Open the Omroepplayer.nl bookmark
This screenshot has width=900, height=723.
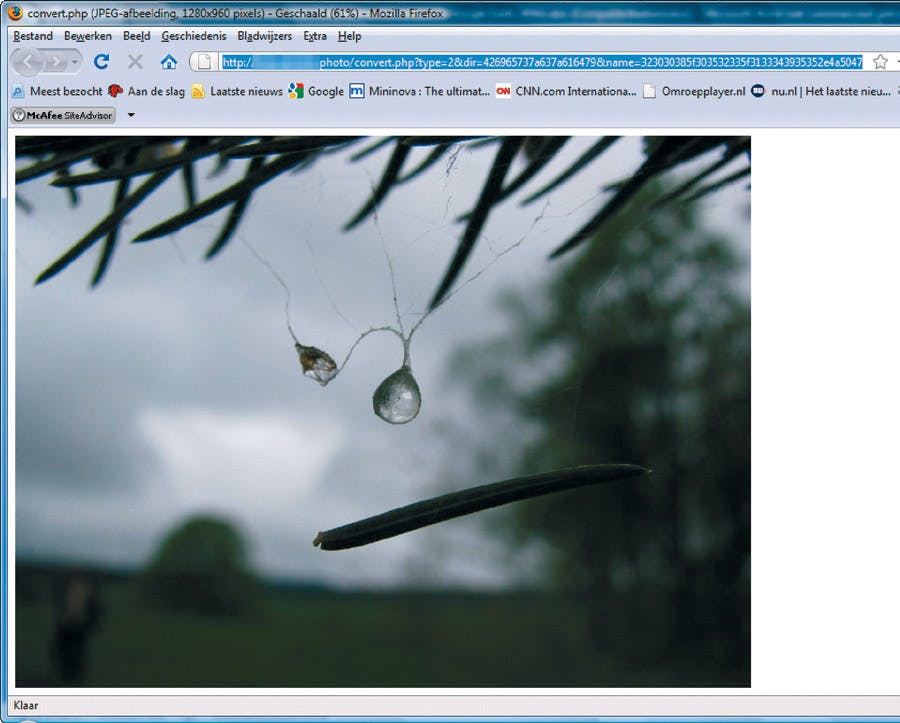[x=694, y=91]
